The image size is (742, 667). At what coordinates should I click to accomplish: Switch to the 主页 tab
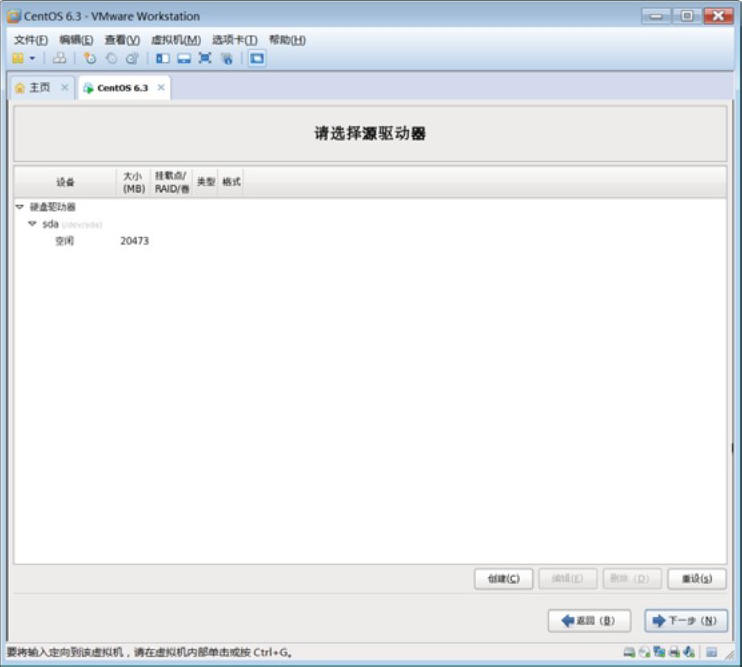tap(40, 88)
